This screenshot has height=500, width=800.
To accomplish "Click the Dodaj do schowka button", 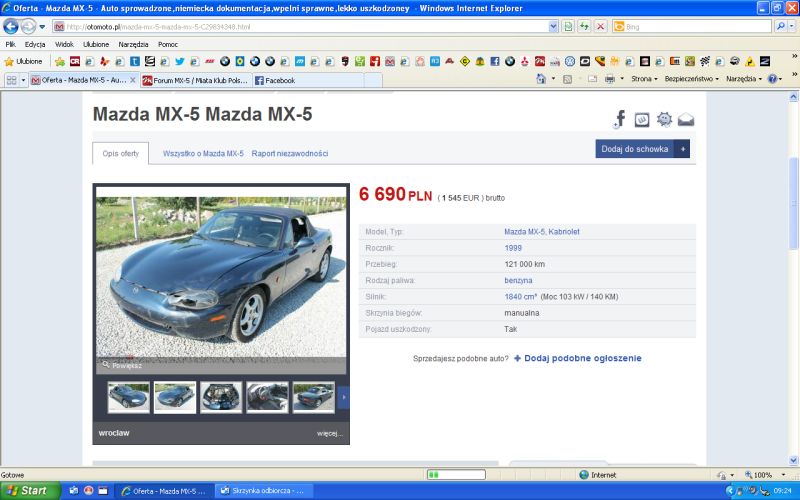I will [634, 149].
